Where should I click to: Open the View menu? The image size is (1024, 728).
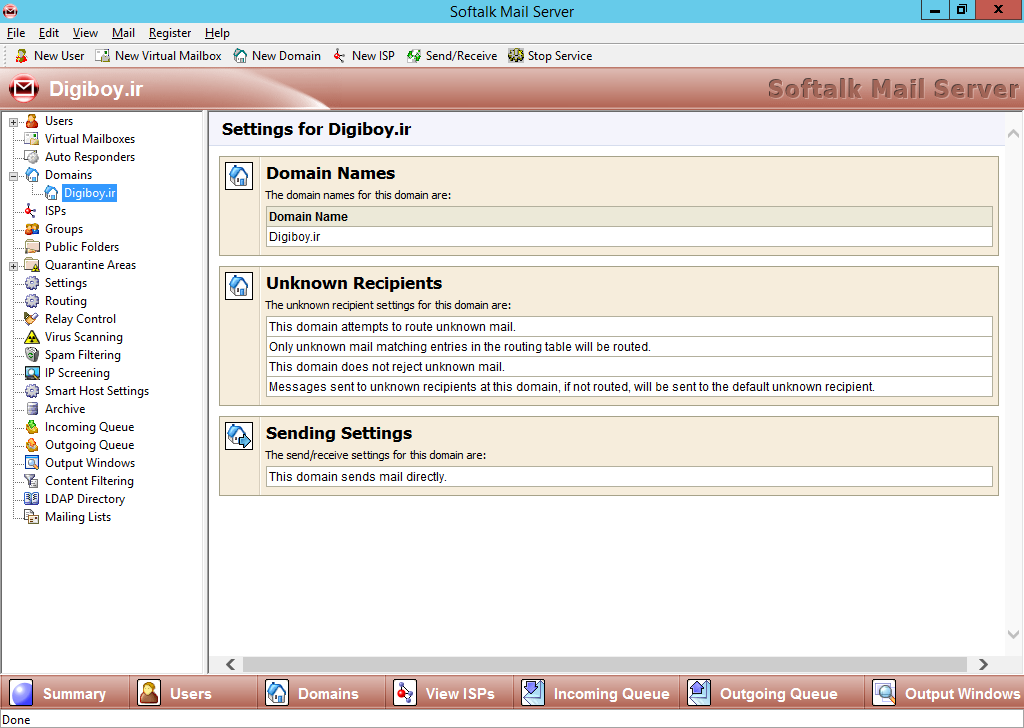pos(85,33)
